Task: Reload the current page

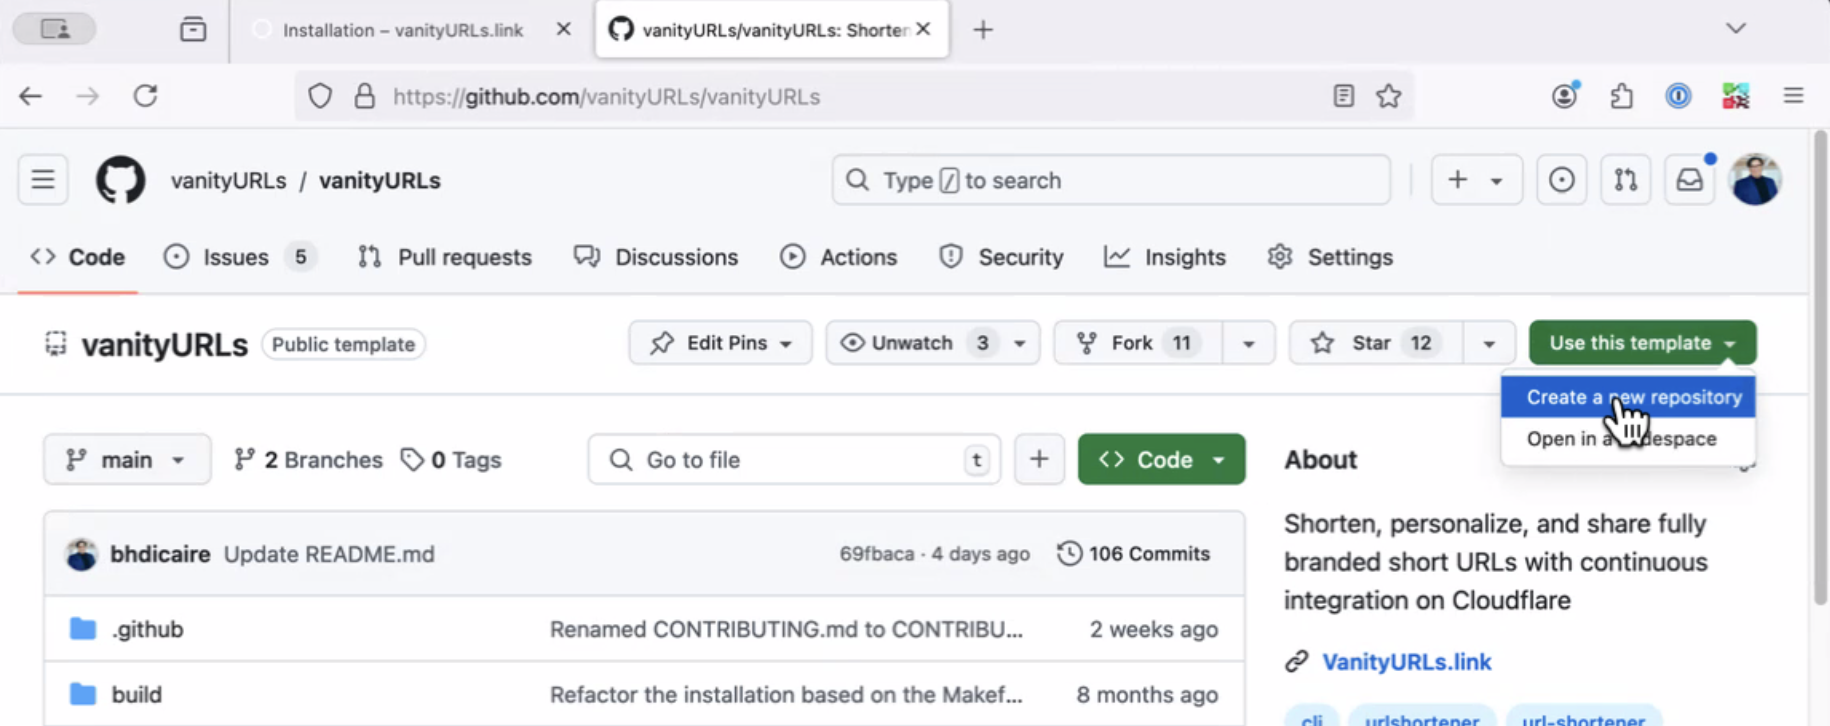Action: (146, 96)
